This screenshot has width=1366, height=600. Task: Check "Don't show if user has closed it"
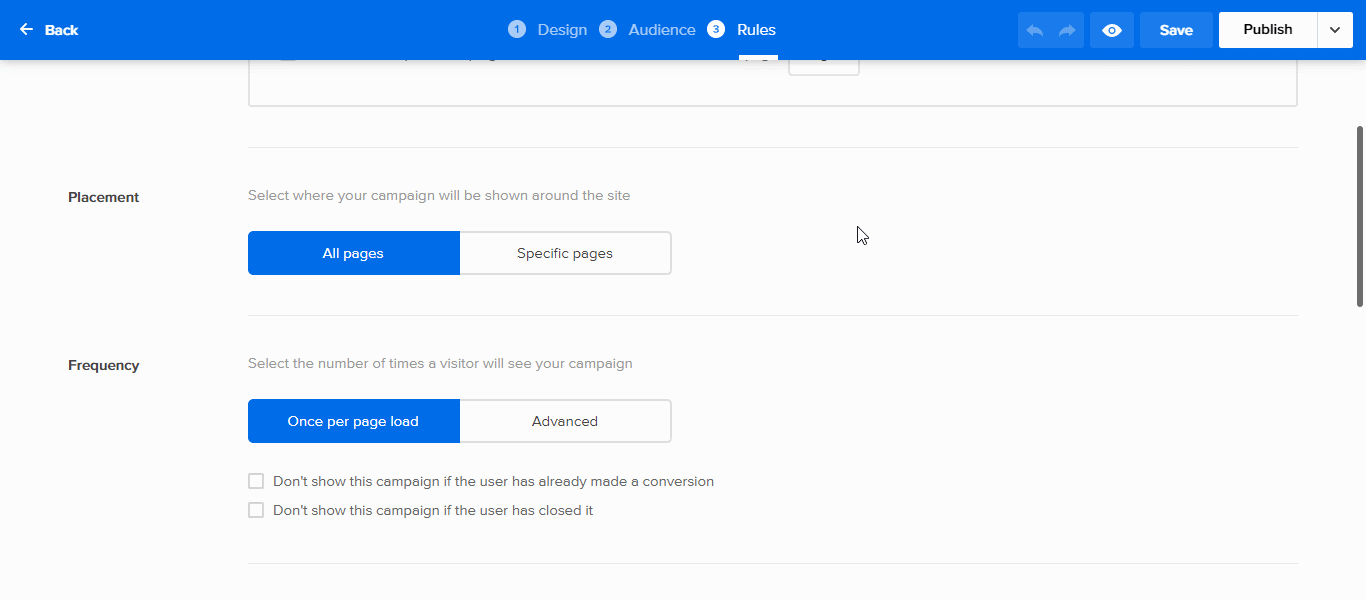pos(256,510)
